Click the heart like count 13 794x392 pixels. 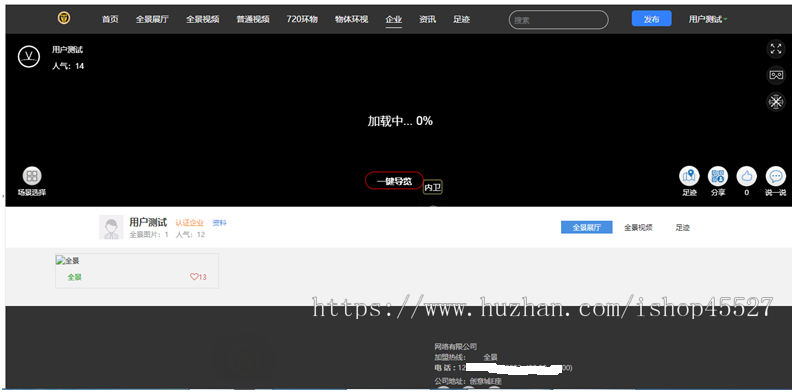click(198, 277)
